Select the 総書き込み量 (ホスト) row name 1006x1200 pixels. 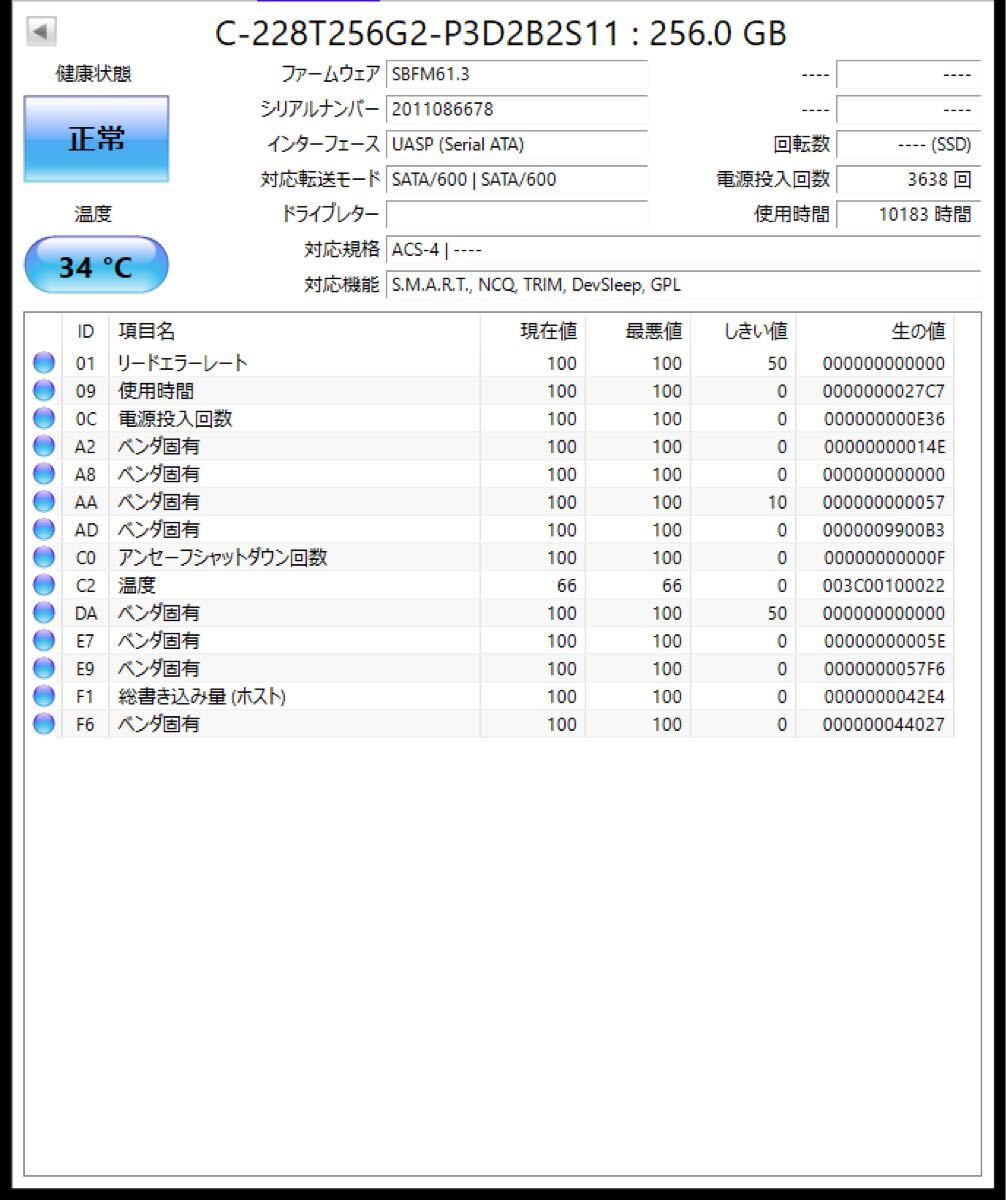(x=202, y=696)
